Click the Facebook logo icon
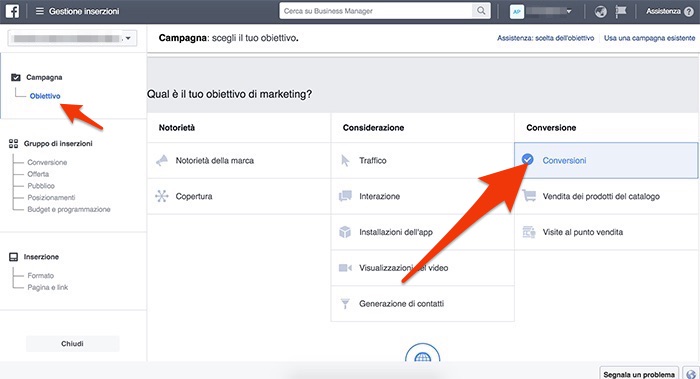This screenshot has width=700, height=379. pyautogui.click(x=12, y=11)
